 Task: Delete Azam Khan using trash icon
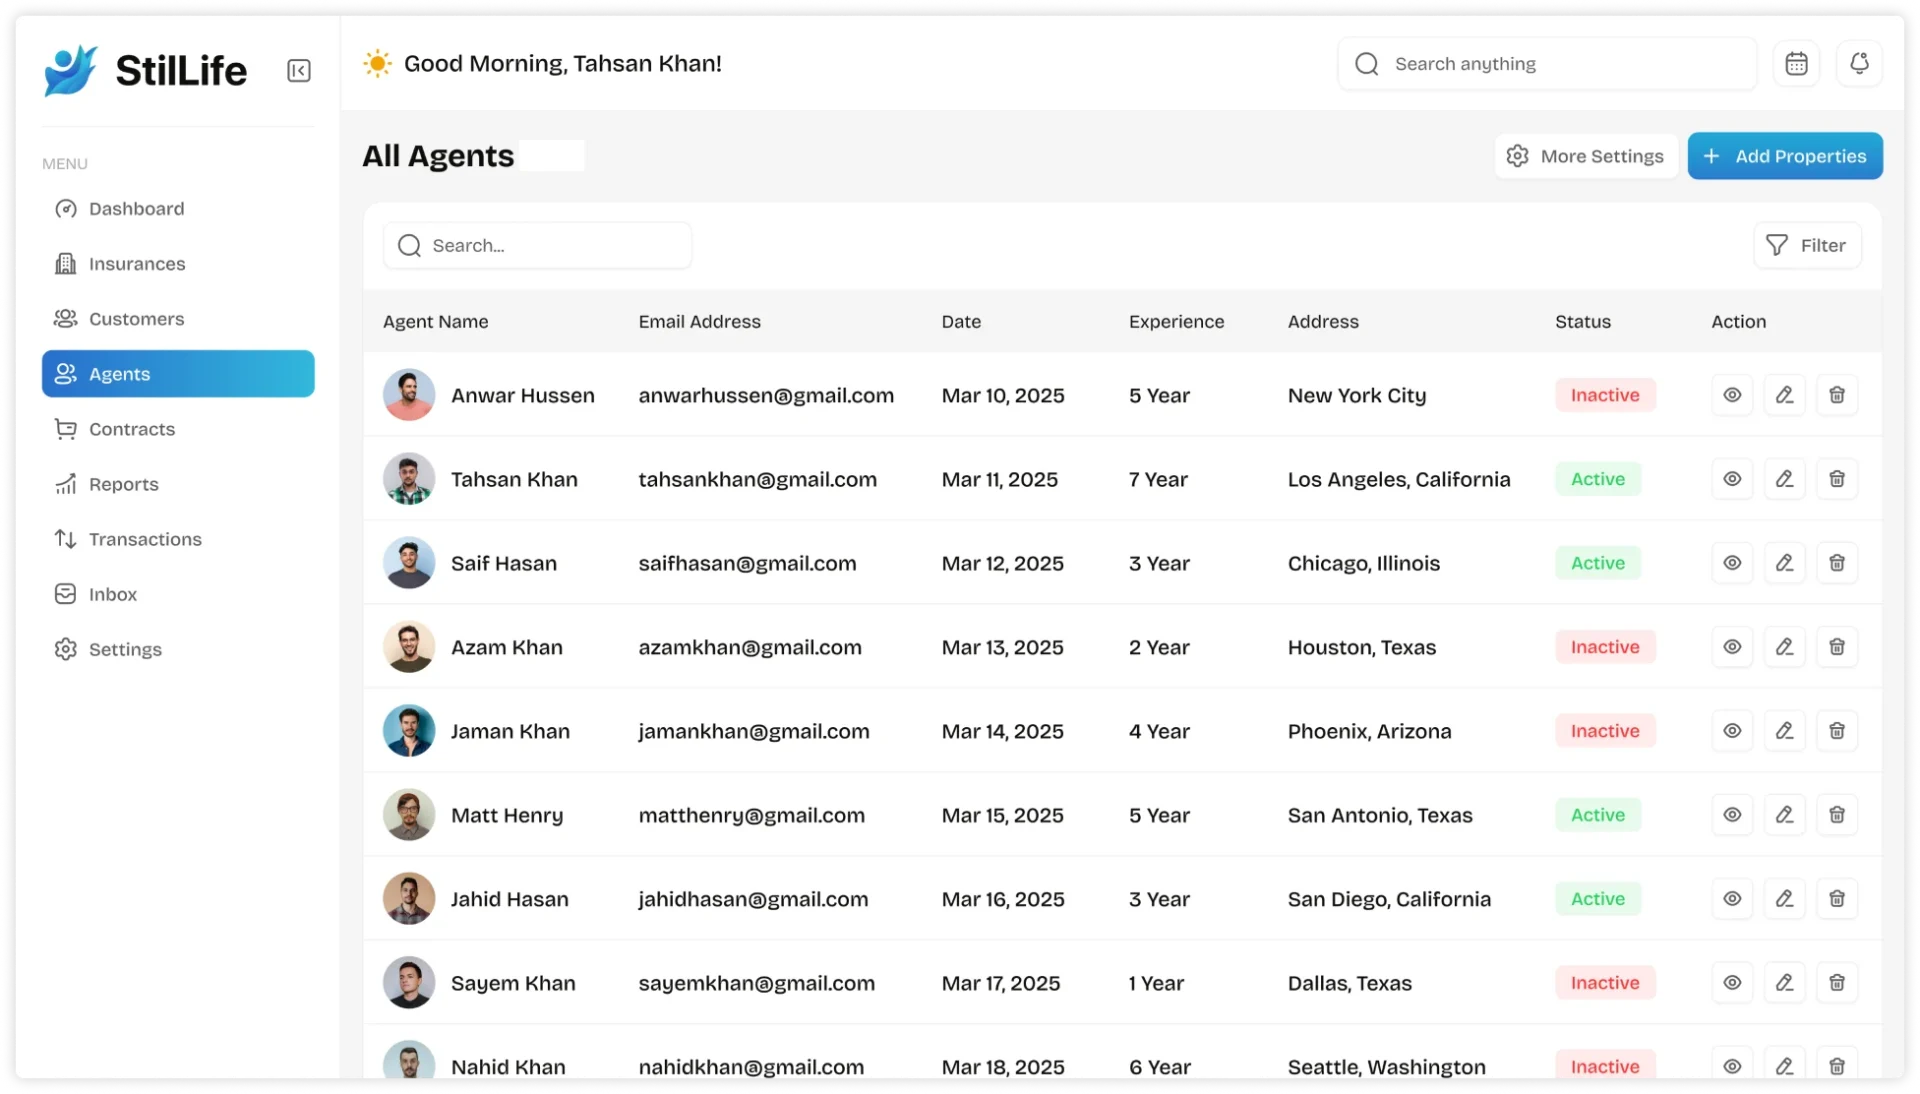point(1837,647)
